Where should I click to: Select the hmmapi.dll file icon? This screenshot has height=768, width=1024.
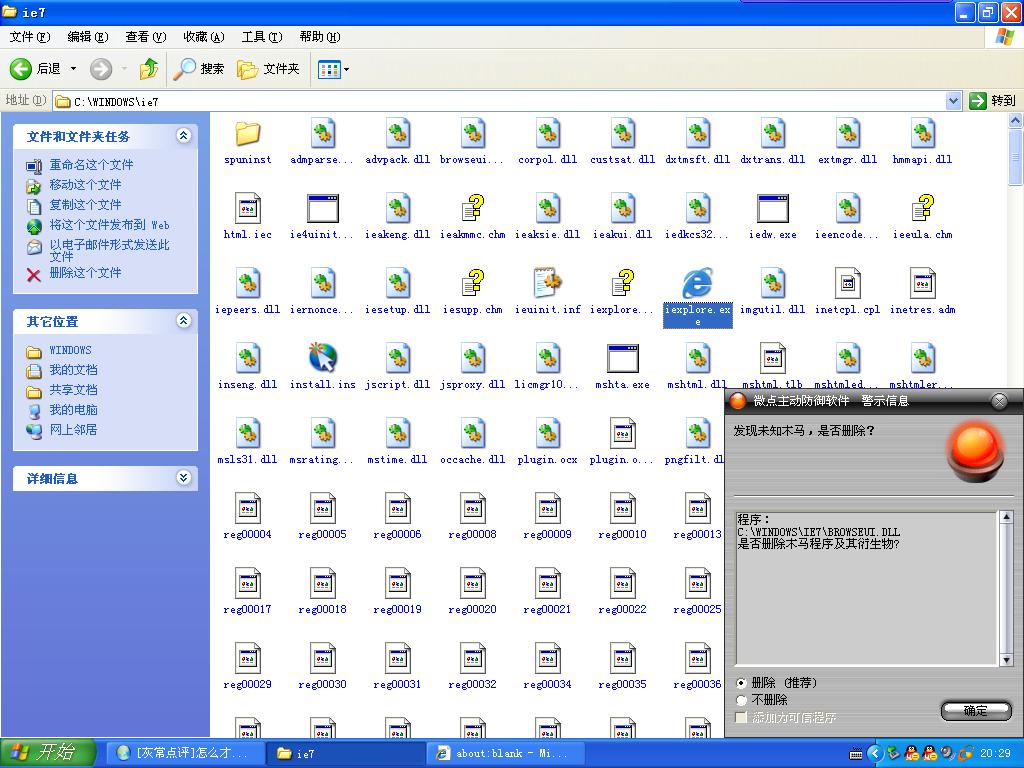[x=923, y=134]
